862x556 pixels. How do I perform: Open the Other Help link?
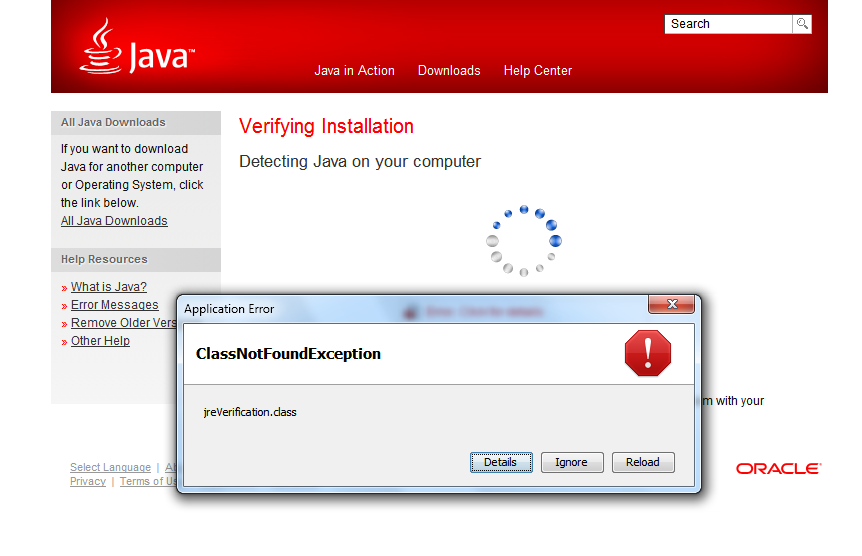click(100, 341)
